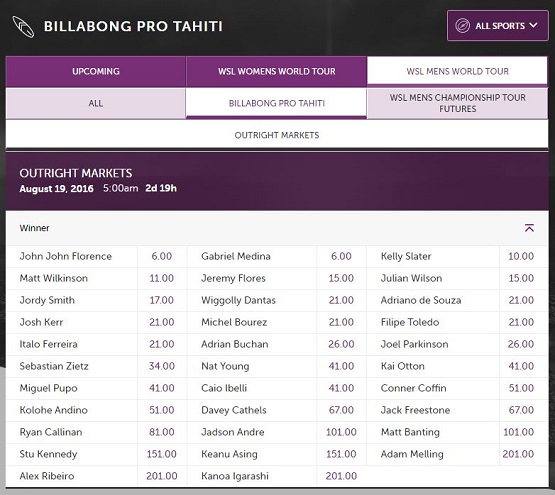
Task: Select Michel Bourez odds 21.00
Action: click(341, 322)
